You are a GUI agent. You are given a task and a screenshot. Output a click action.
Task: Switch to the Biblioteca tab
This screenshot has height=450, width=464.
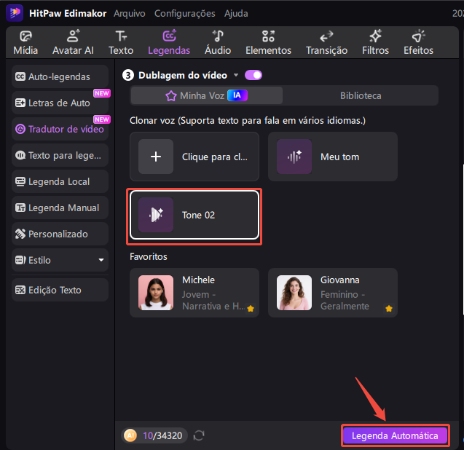click(x=361, y=96)
